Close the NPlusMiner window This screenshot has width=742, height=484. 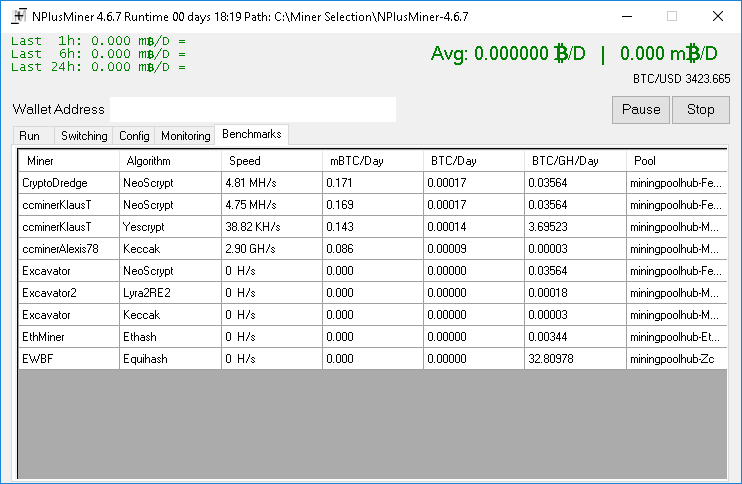tap(717, 17)
